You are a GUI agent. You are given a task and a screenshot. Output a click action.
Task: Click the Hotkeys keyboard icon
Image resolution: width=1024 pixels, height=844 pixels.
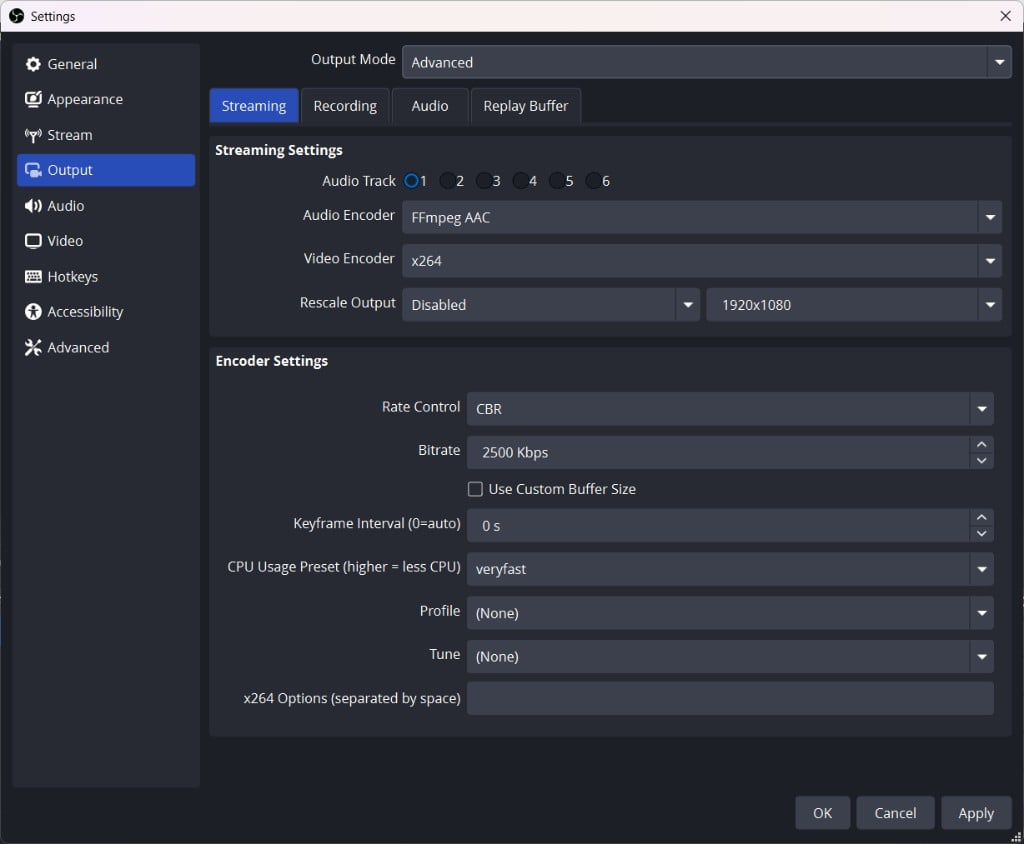tap(33, 276)
